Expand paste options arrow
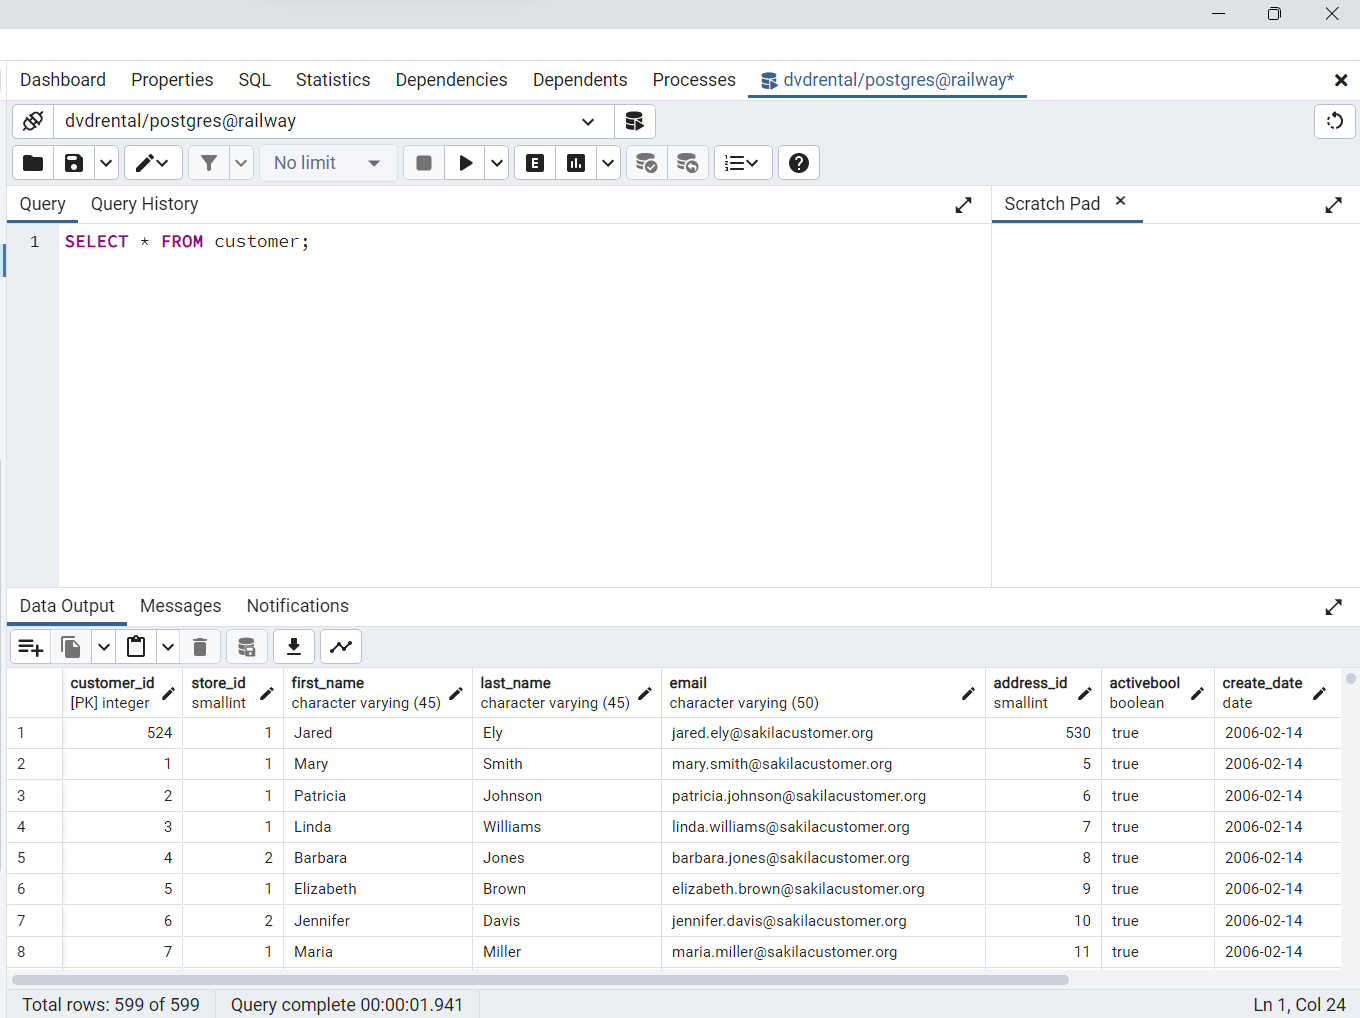Screen dimensions: 1360x1018 point(168,647)
